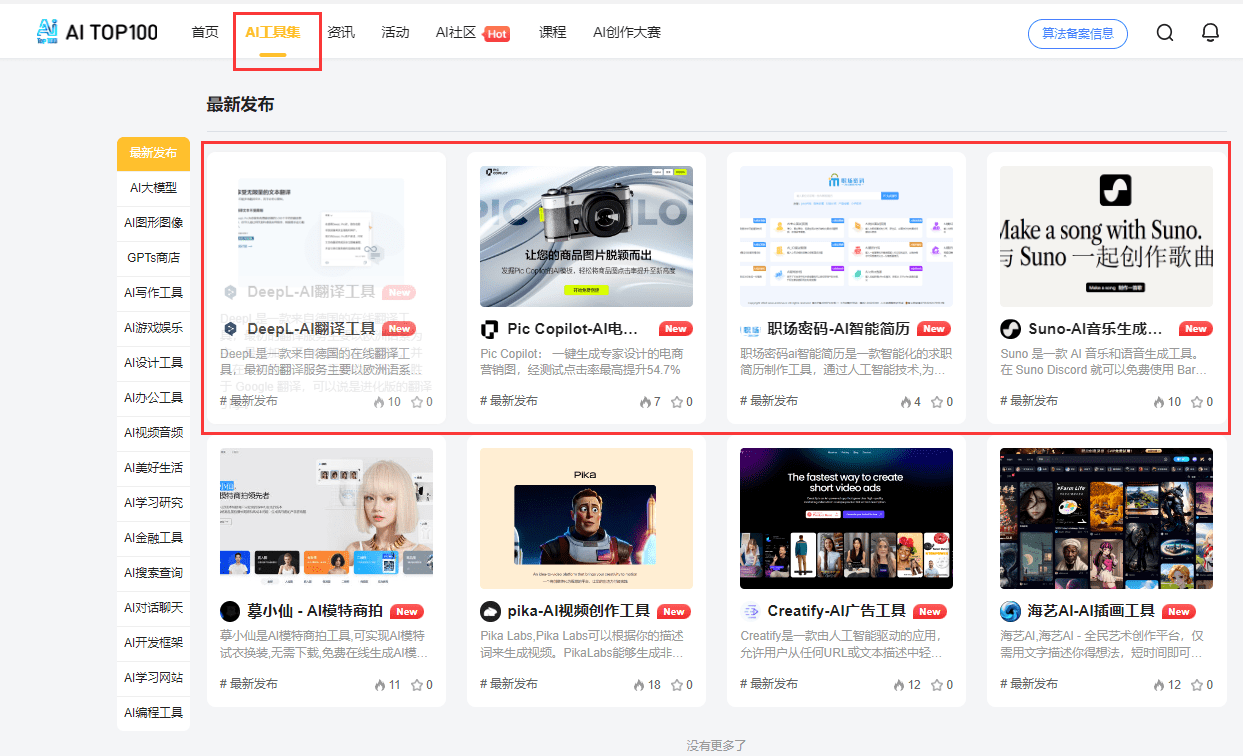
Task: Open the #最新发布 tag under Suno card
Action: coord(1028,401)
